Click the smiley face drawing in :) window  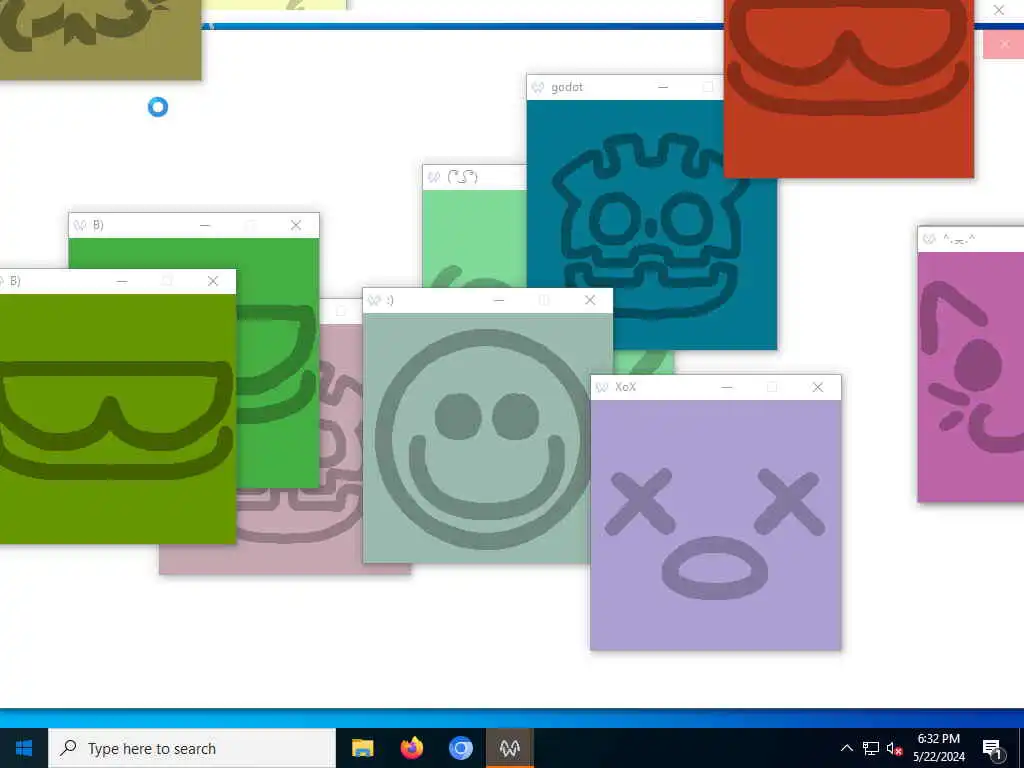pos(483,438)
